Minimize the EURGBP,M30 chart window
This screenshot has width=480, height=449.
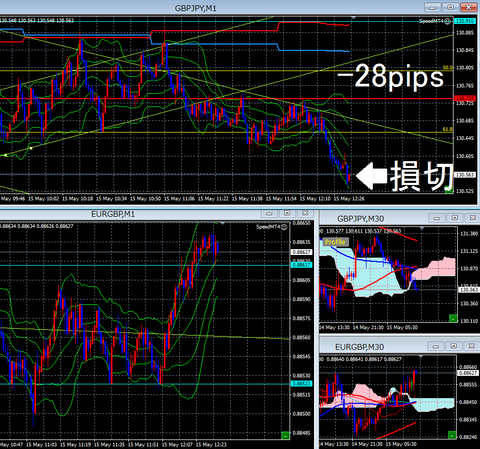(x=436, y=346)
